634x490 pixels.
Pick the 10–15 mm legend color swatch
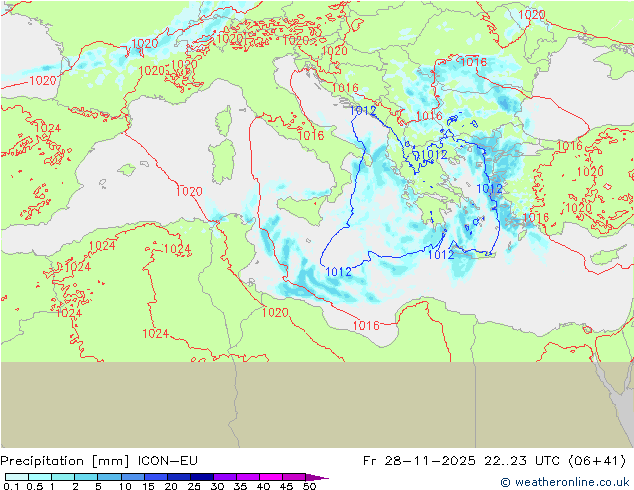132,477
